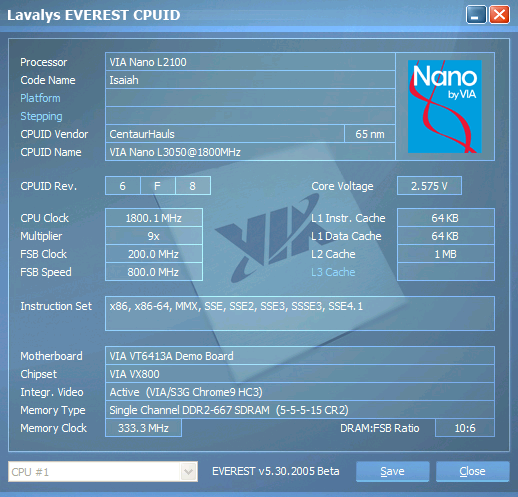Image resolution: width=518 pixels, height=497 pixels.
Task: Click the 1 MB L2 cache value
Action: point(446,254)
